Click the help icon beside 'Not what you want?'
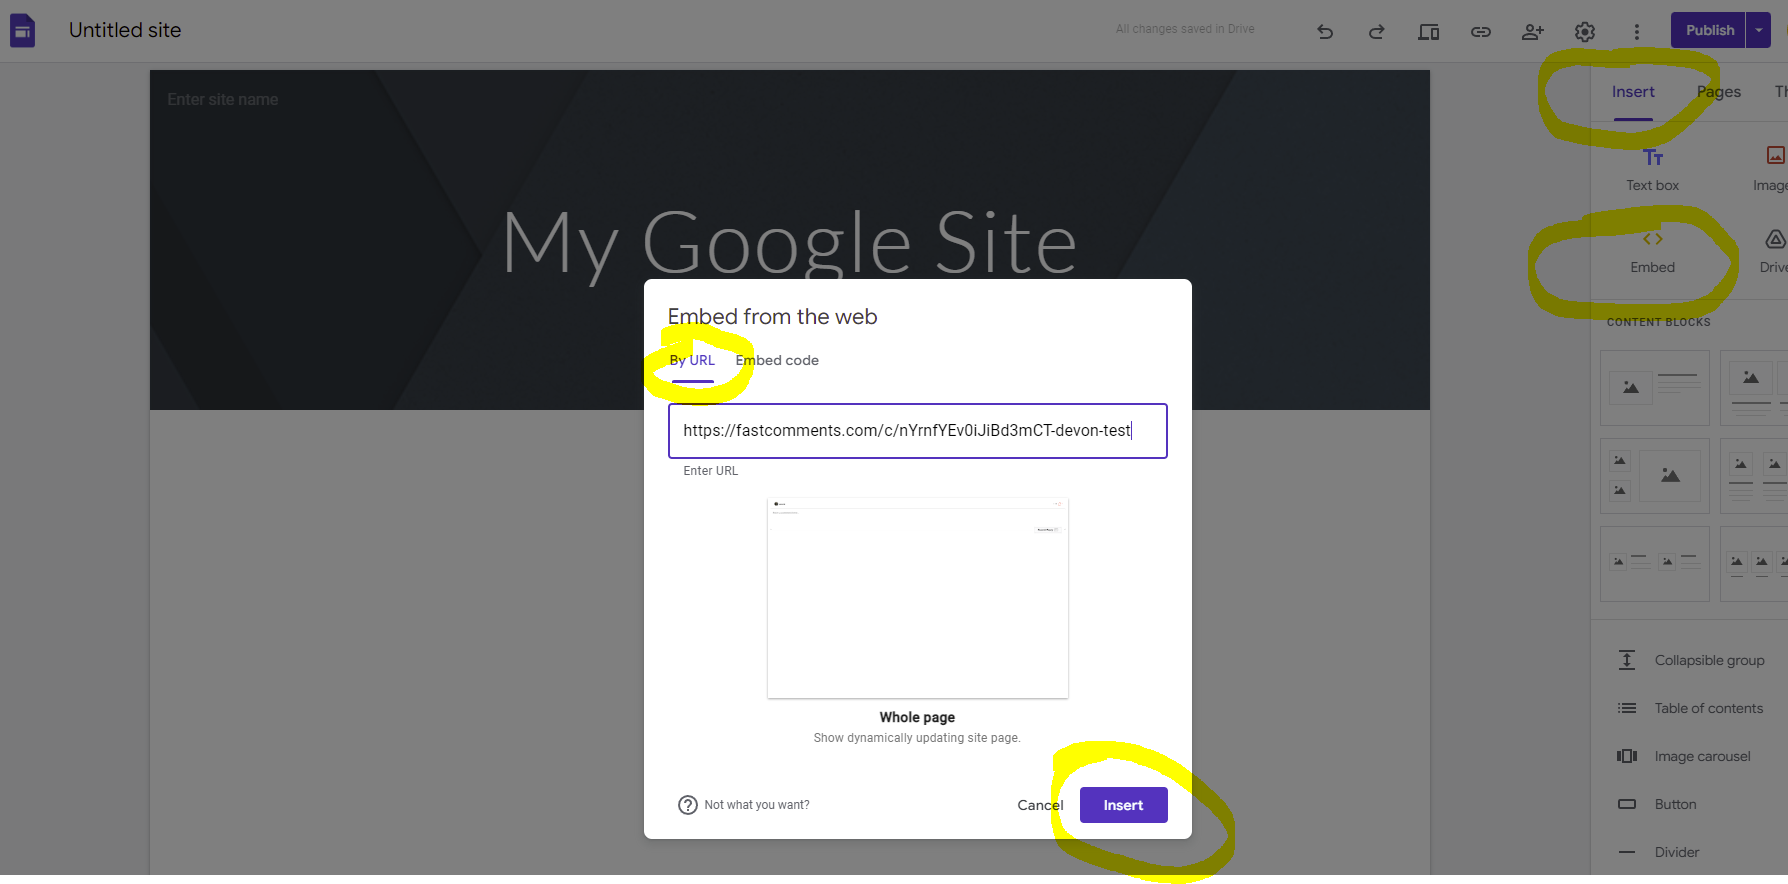 687,805
